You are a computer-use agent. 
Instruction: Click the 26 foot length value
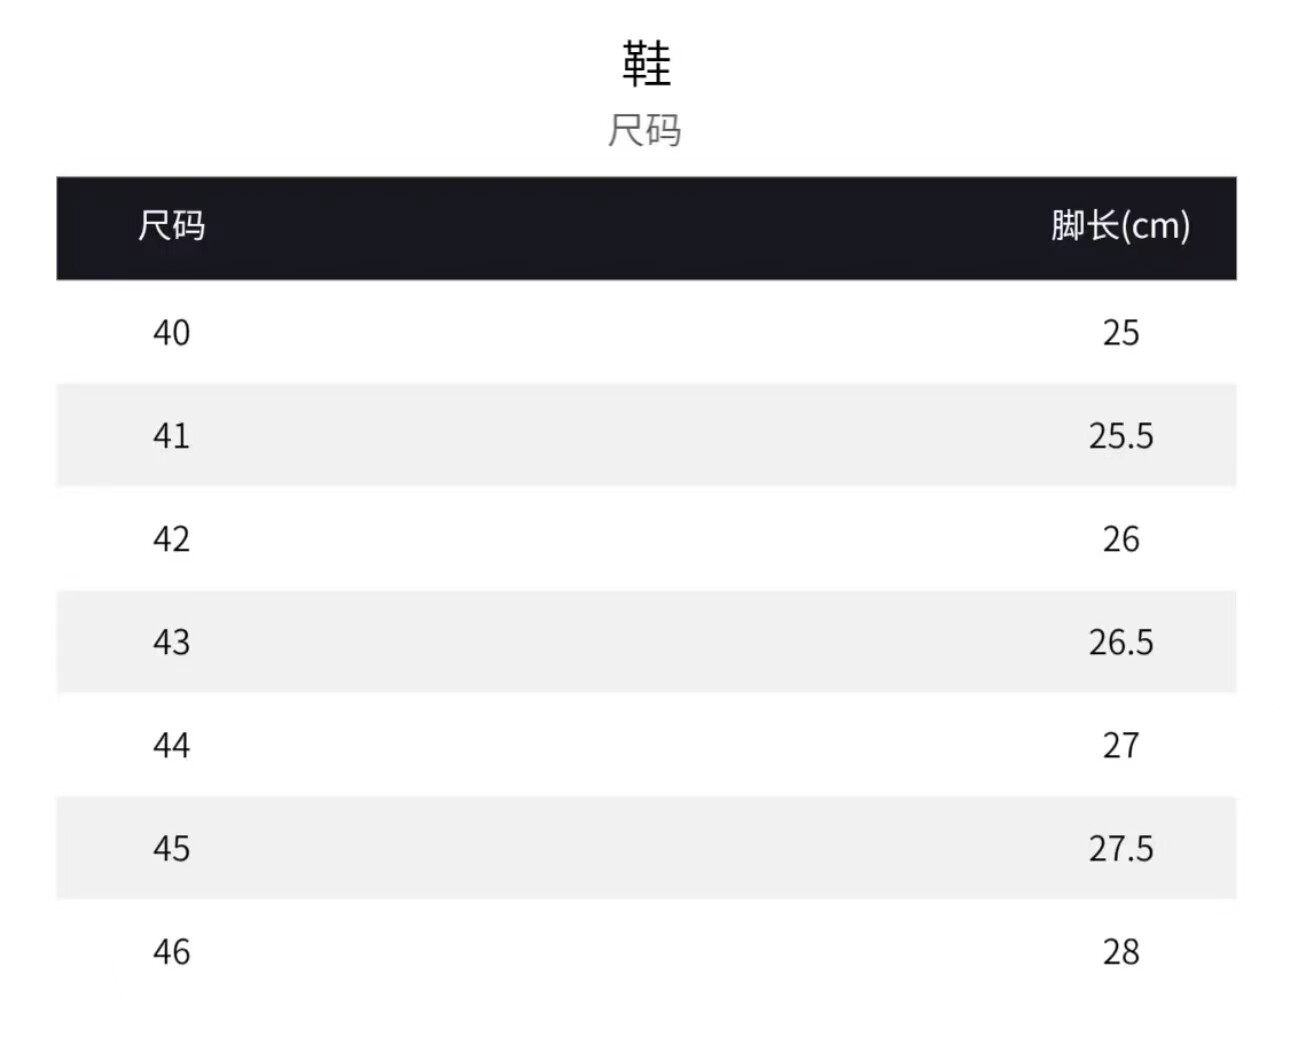[x=1121, y=539]
